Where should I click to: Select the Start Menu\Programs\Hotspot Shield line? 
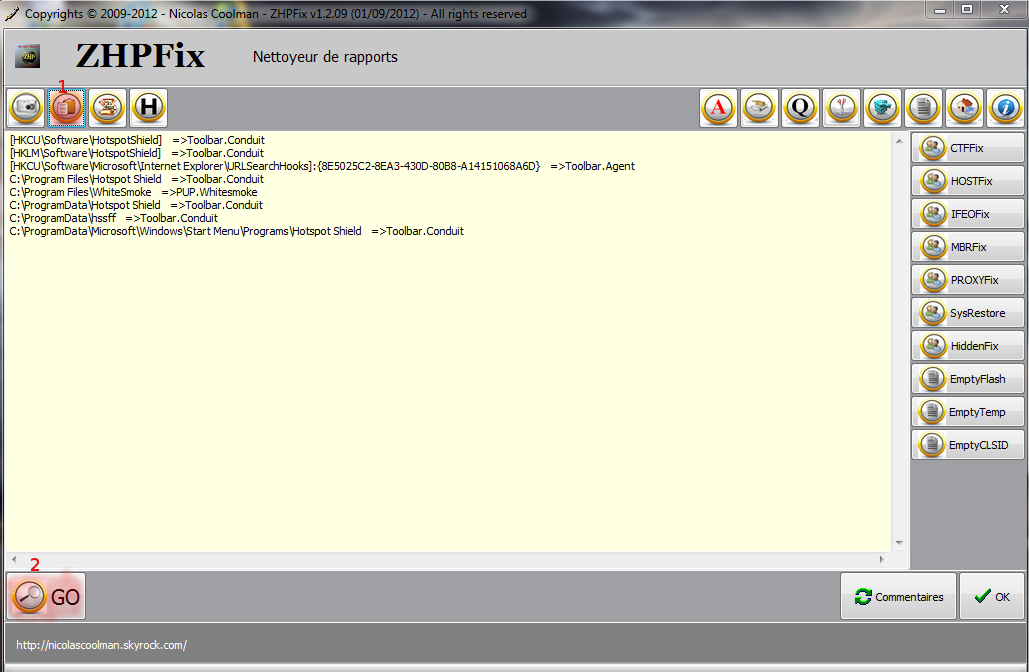tap(236, 231)
